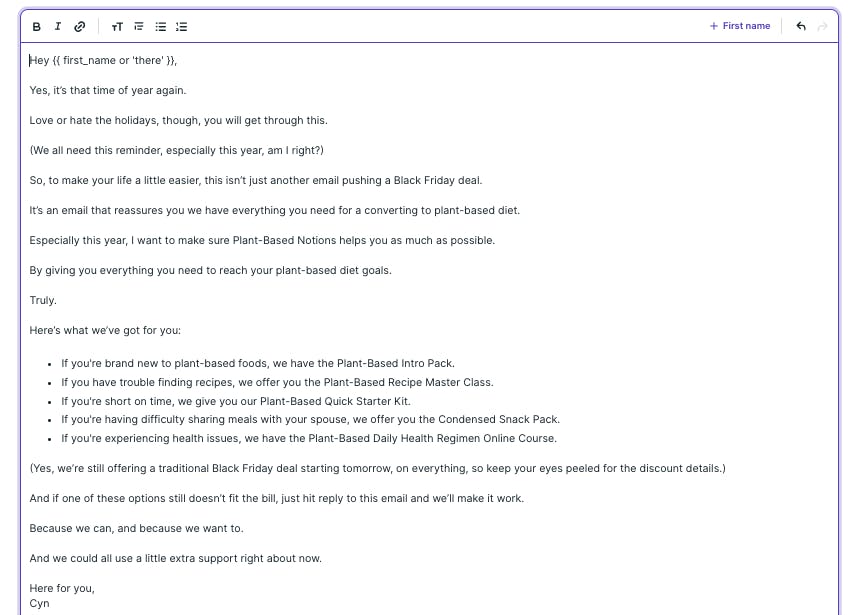
Task: Click the Plant-Based Intro Pack bullet item
Action: [x=258, y=363]
